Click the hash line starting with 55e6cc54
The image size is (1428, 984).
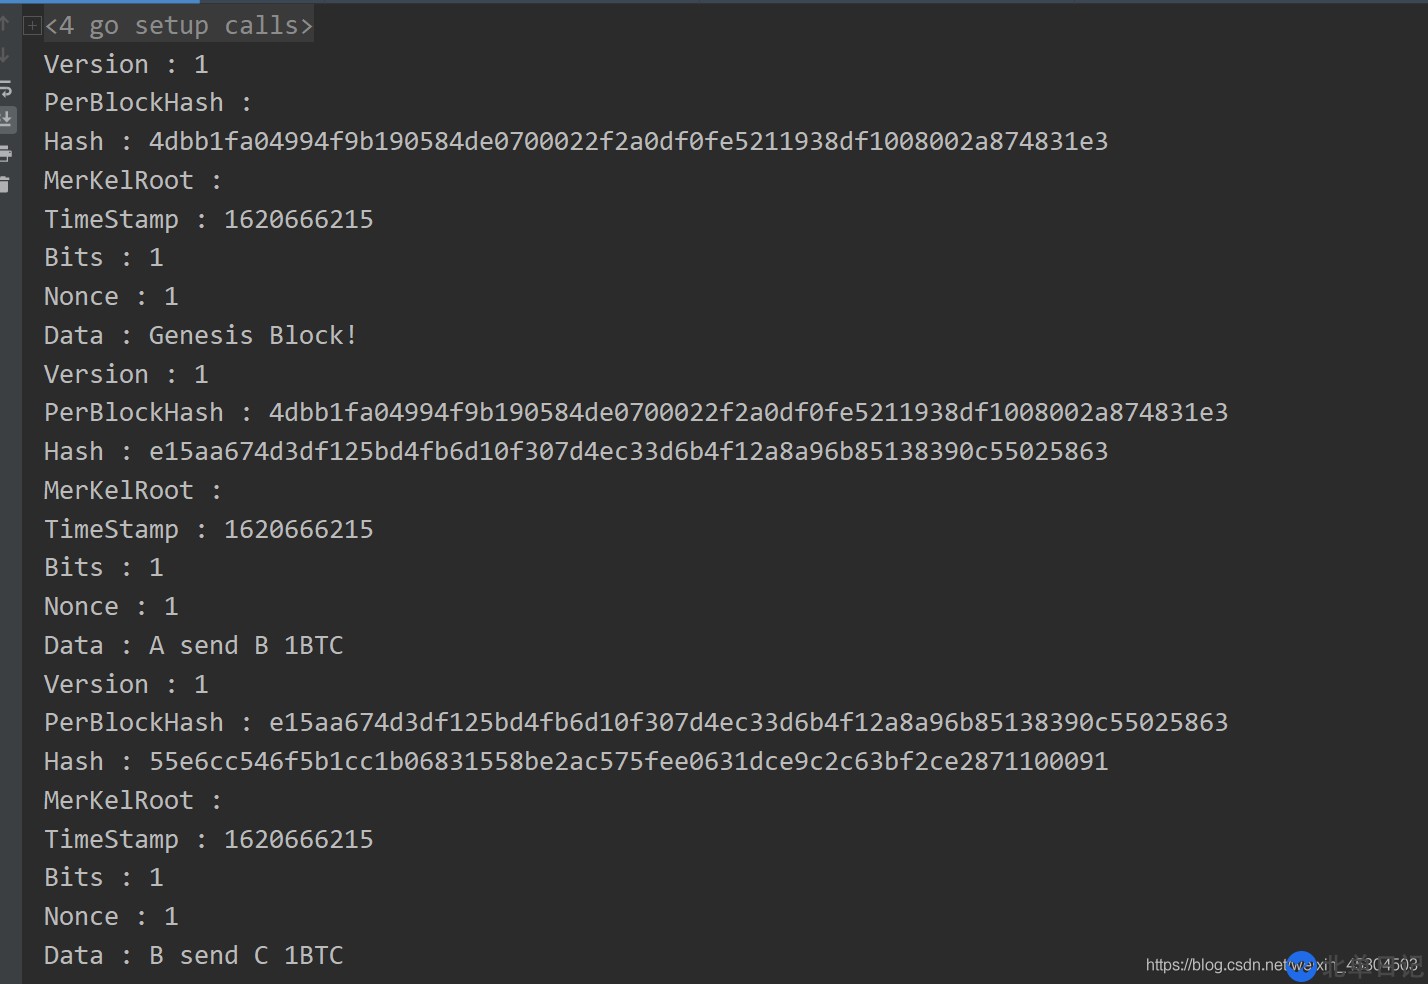(x=628, y=762)
